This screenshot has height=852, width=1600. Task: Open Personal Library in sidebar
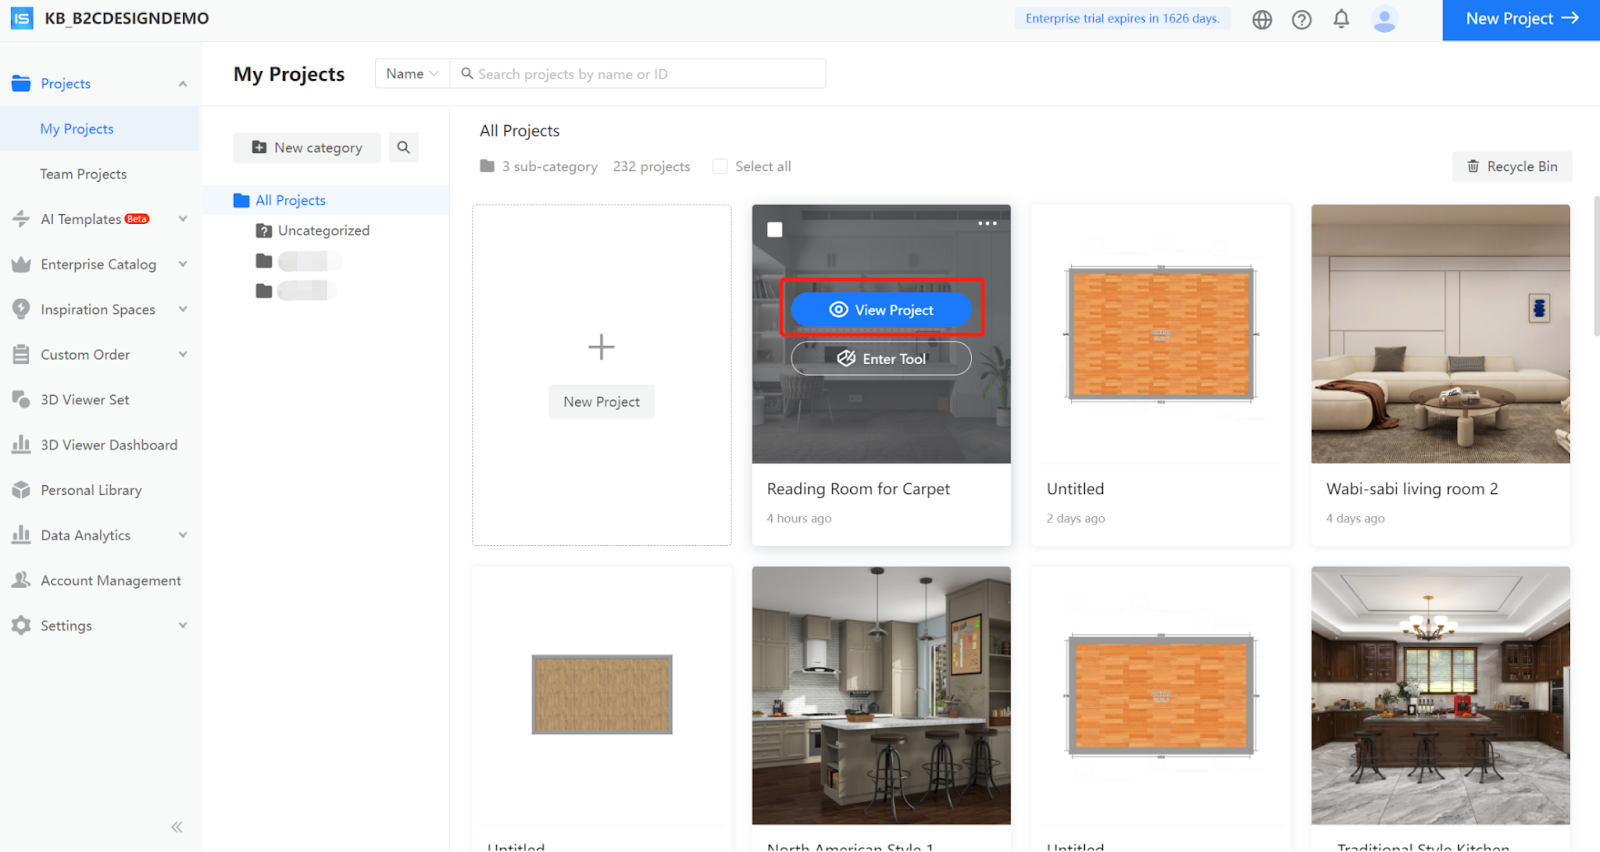pos(91,490)
